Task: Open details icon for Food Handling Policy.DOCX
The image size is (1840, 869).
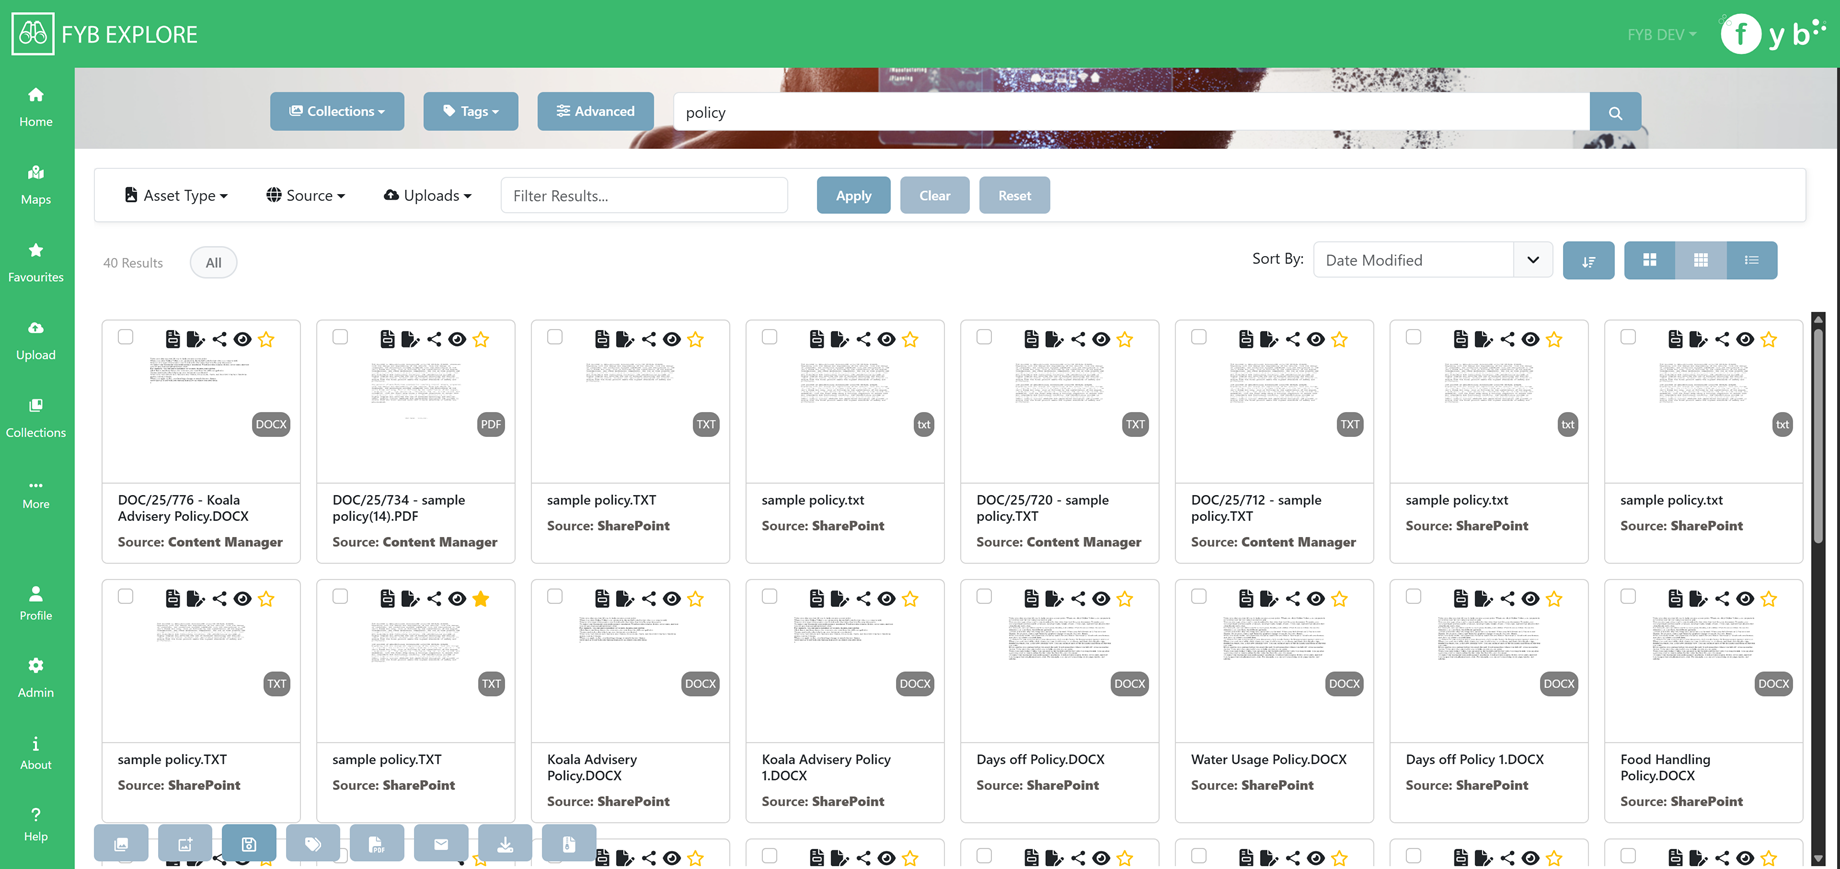Action: (1675, 599)
